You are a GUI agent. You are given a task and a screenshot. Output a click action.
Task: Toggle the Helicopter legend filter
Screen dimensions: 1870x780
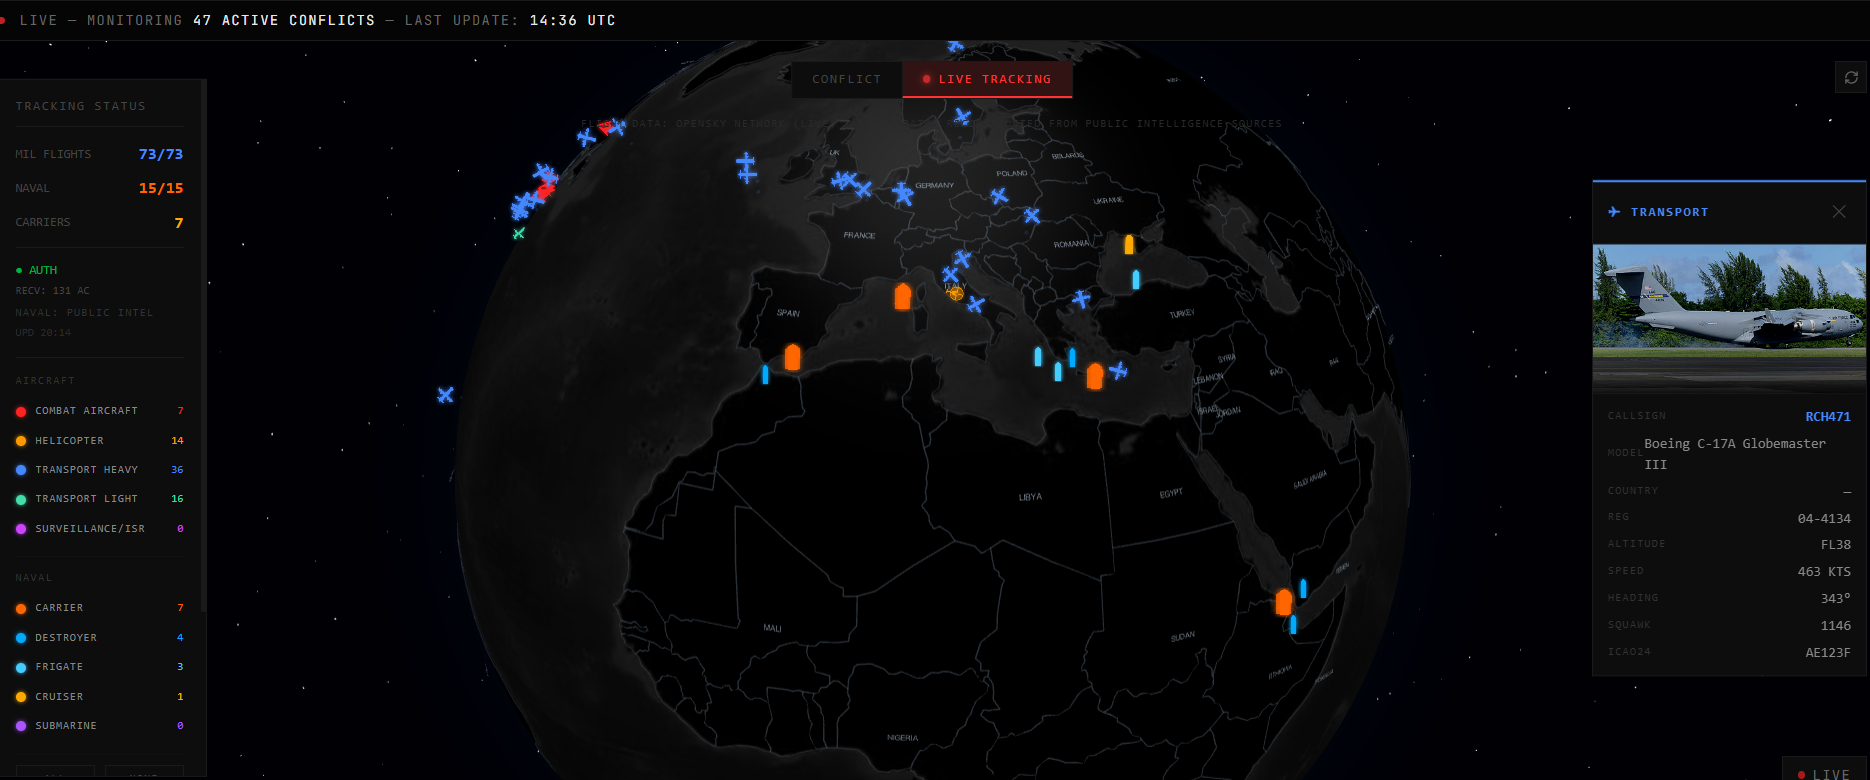coord(100,440)
